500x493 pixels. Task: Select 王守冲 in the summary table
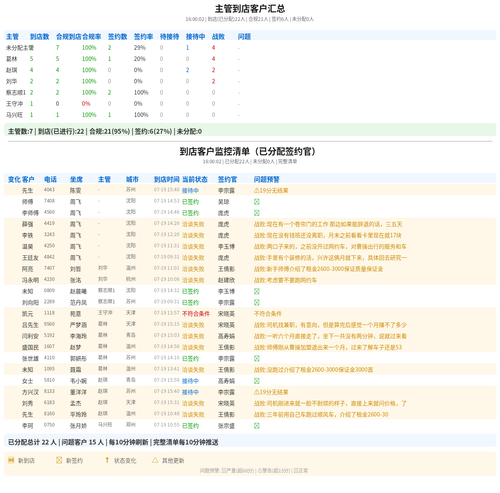14,104
